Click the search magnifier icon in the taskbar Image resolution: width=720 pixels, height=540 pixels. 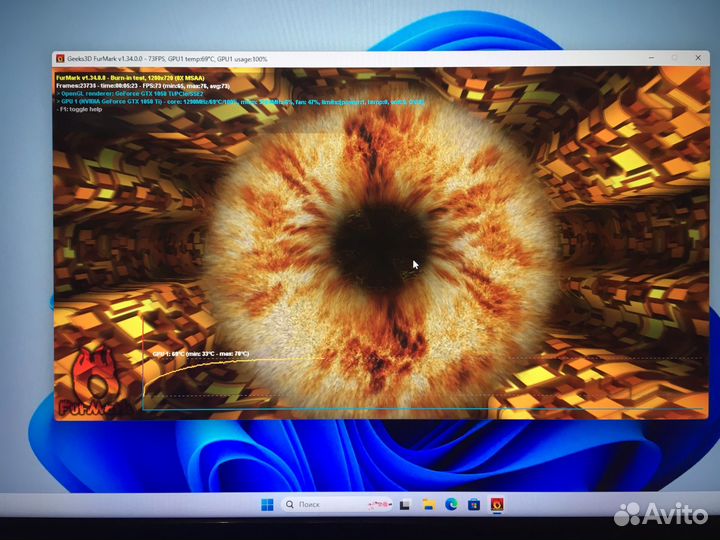tap(290, 505)
